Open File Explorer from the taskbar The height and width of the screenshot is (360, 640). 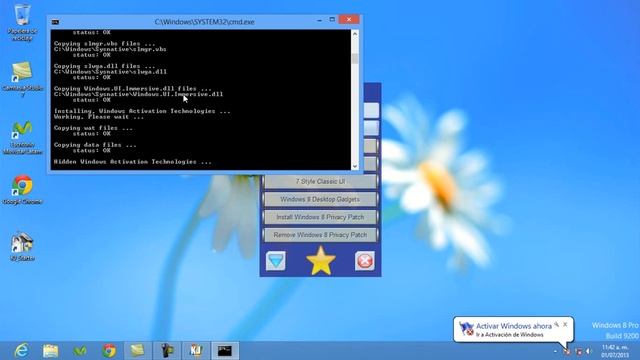(51, 351)
